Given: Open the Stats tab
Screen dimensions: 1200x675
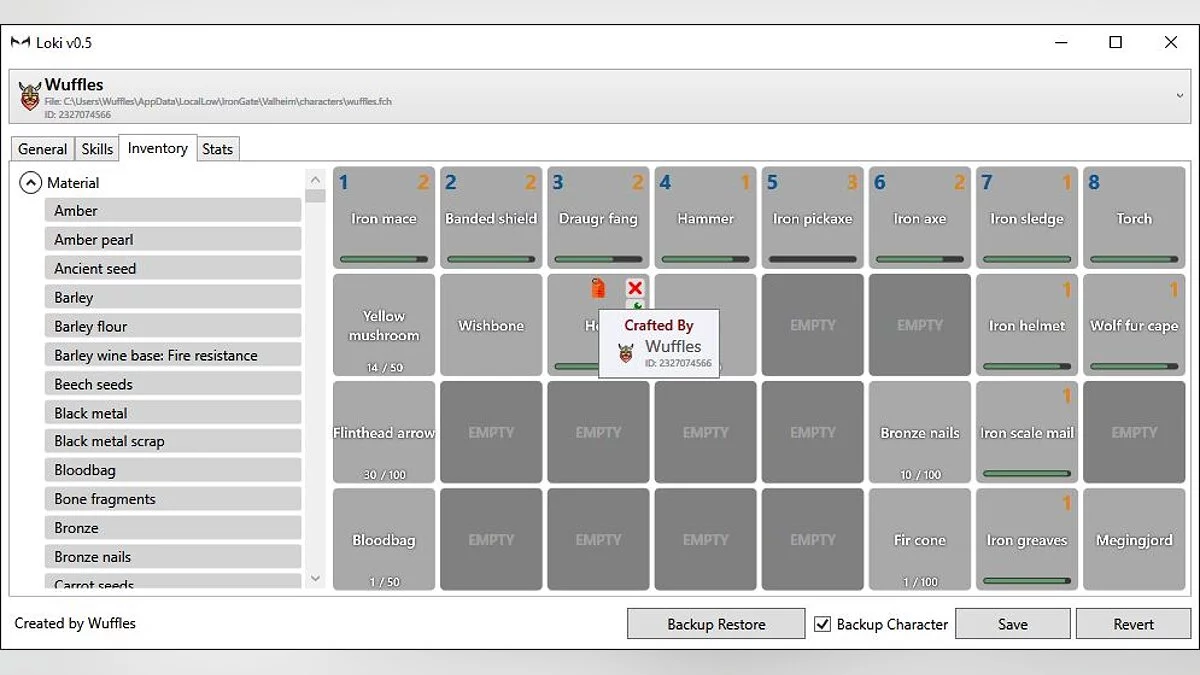Looking at the screenshot, I should tap(217, 149).
